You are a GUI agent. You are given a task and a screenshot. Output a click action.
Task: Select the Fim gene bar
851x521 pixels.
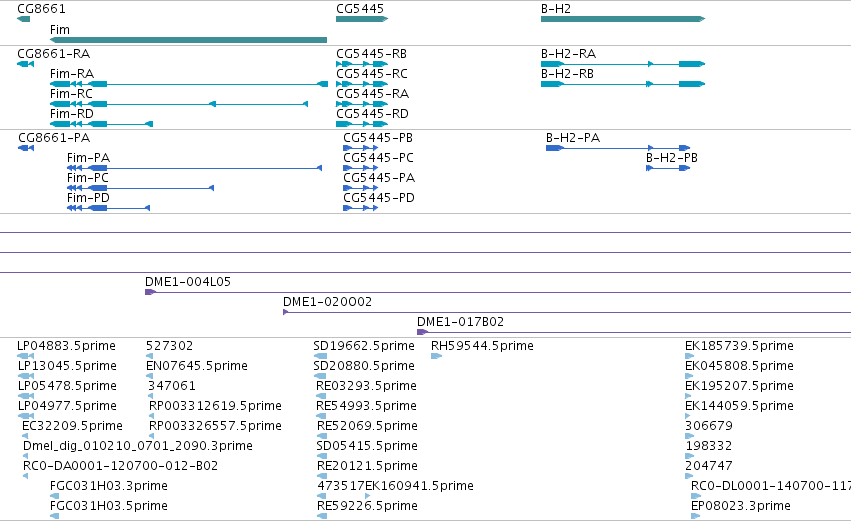coord(188,40)
